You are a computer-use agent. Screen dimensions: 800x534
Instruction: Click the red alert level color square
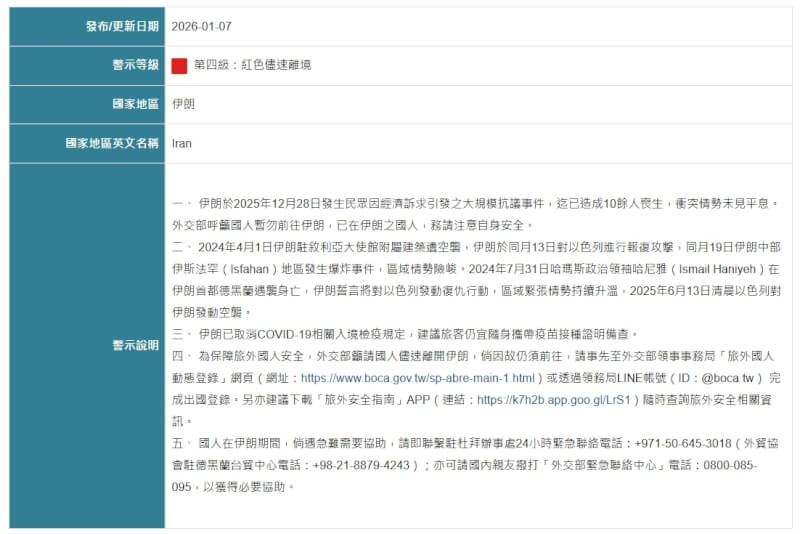[180, 65]
